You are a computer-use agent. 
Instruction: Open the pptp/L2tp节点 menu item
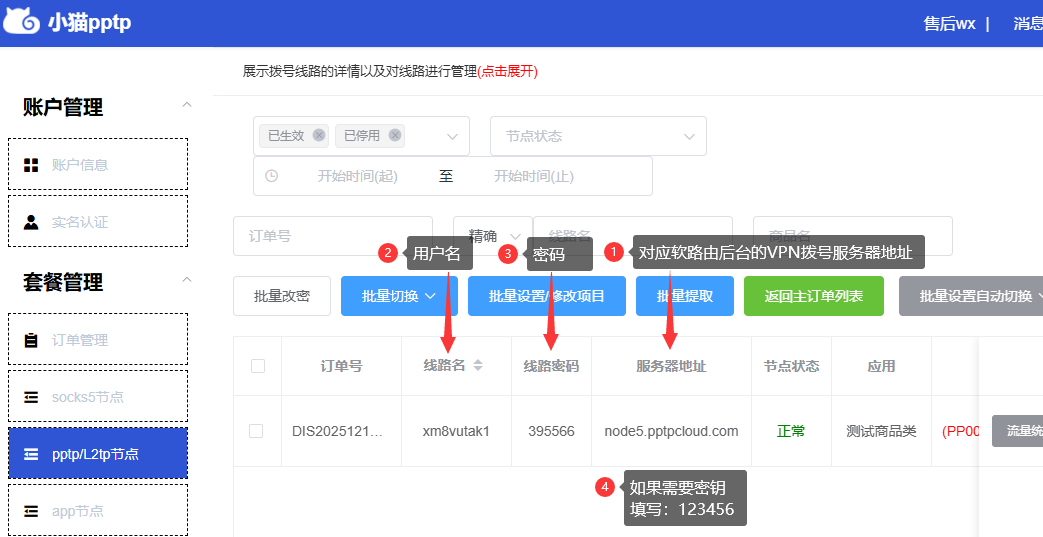point(98,454)
